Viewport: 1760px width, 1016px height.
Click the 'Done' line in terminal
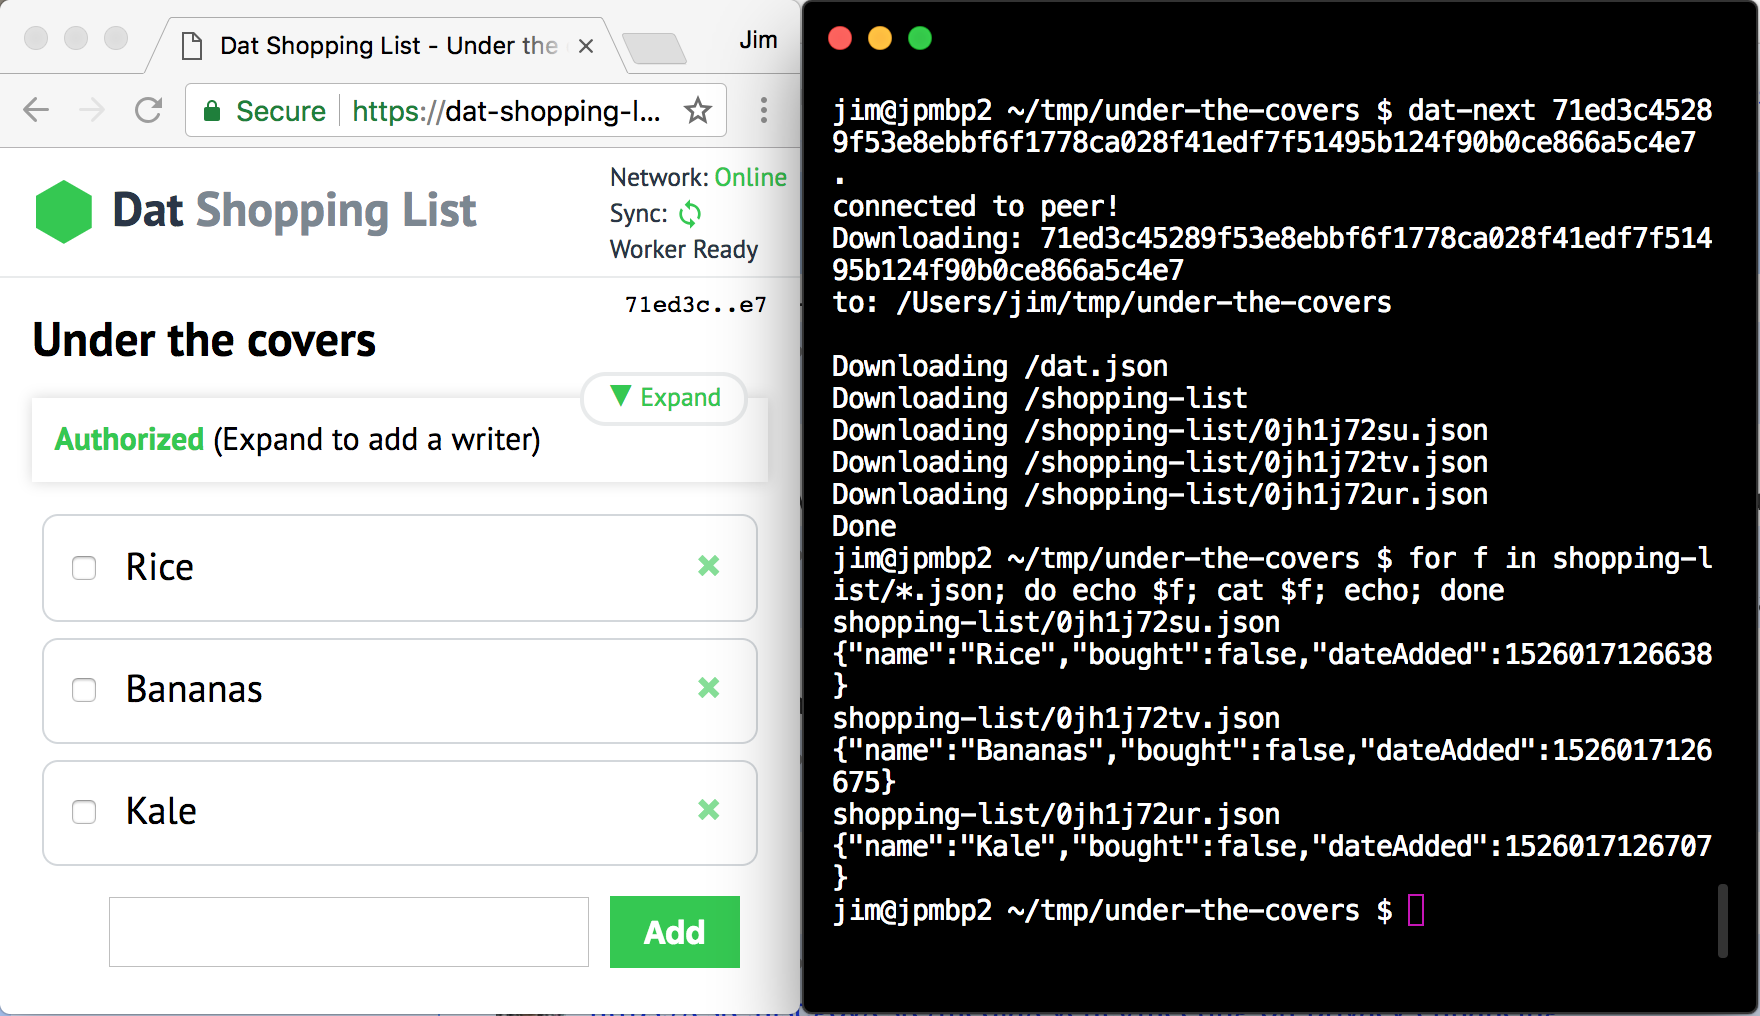864,526
